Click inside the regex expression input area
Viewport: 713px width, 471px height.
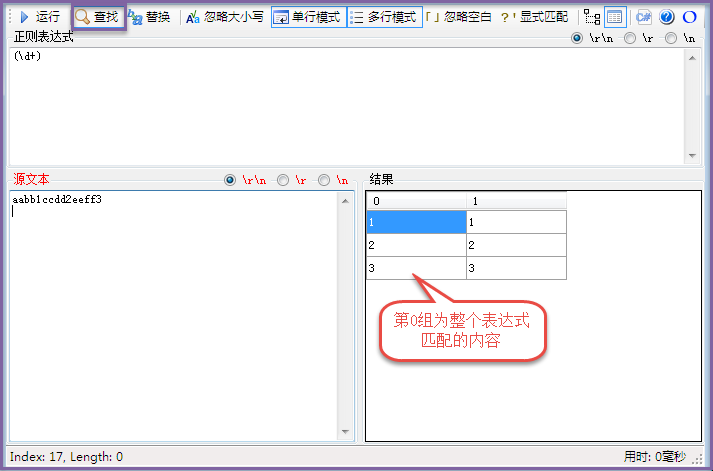click(340, 100)
